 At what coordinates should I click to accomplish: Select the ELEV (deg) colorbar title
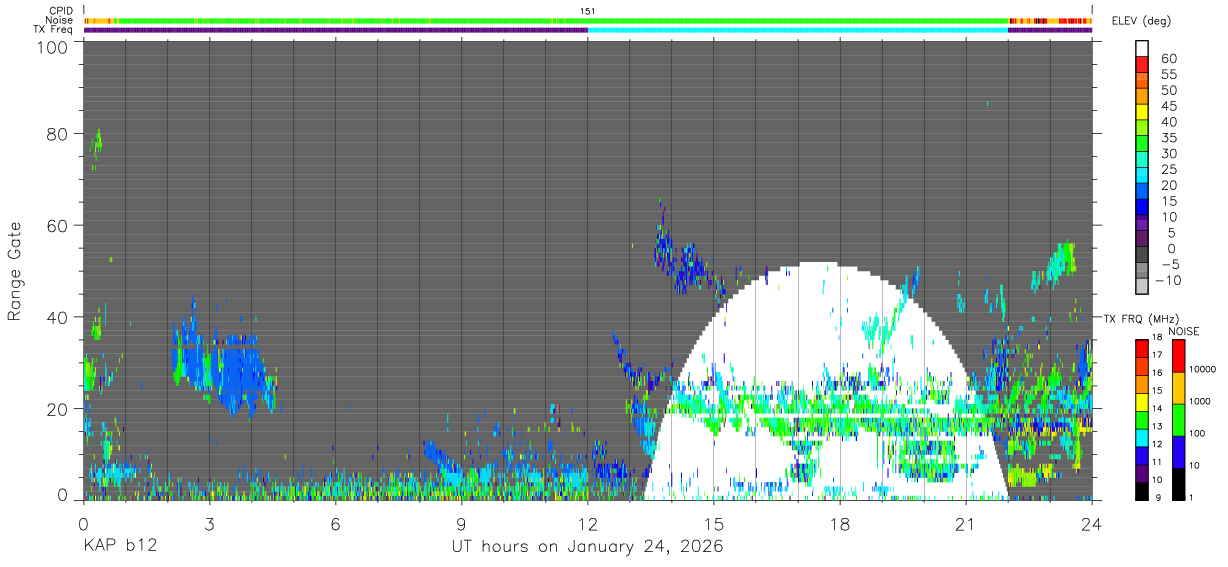click(1142, 20)
